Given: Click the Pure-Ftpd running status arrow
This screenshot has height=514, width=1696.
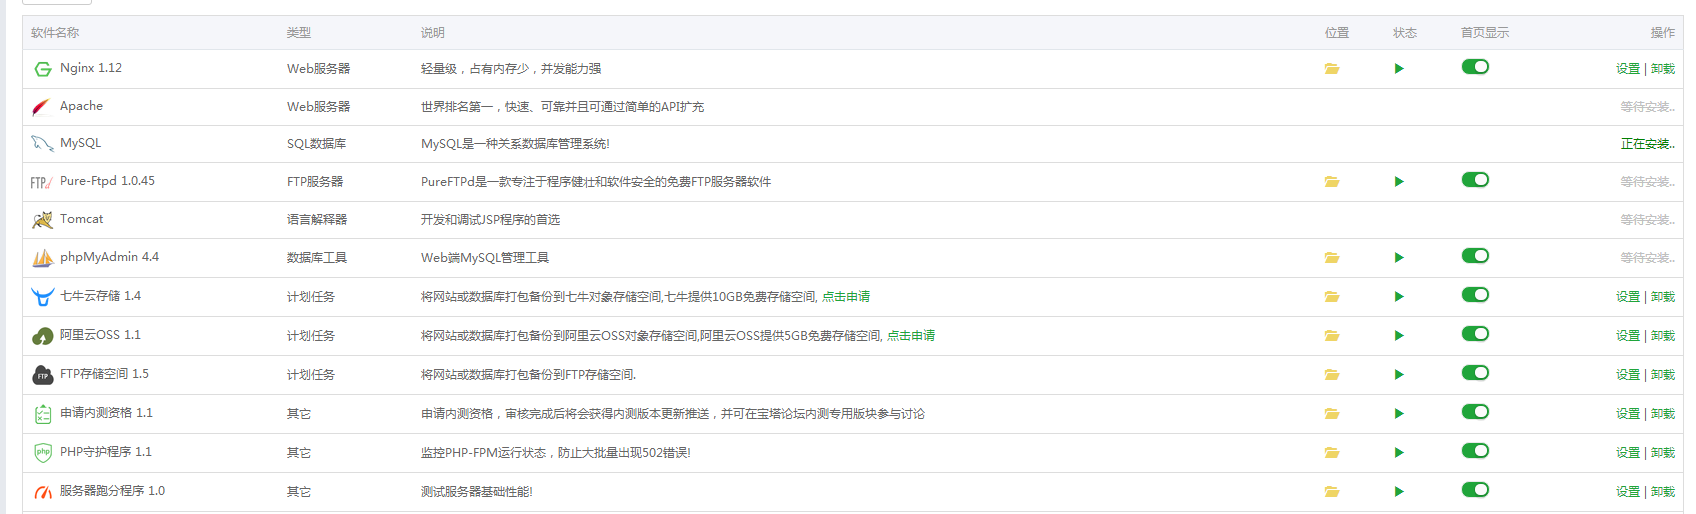Looking at the screenshot, I should (1399, 182).
